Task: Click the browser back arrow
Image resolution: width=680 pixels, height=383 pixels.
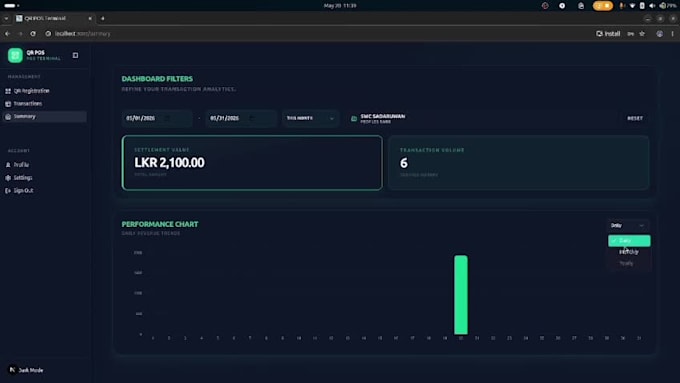Action: [7, 34]
